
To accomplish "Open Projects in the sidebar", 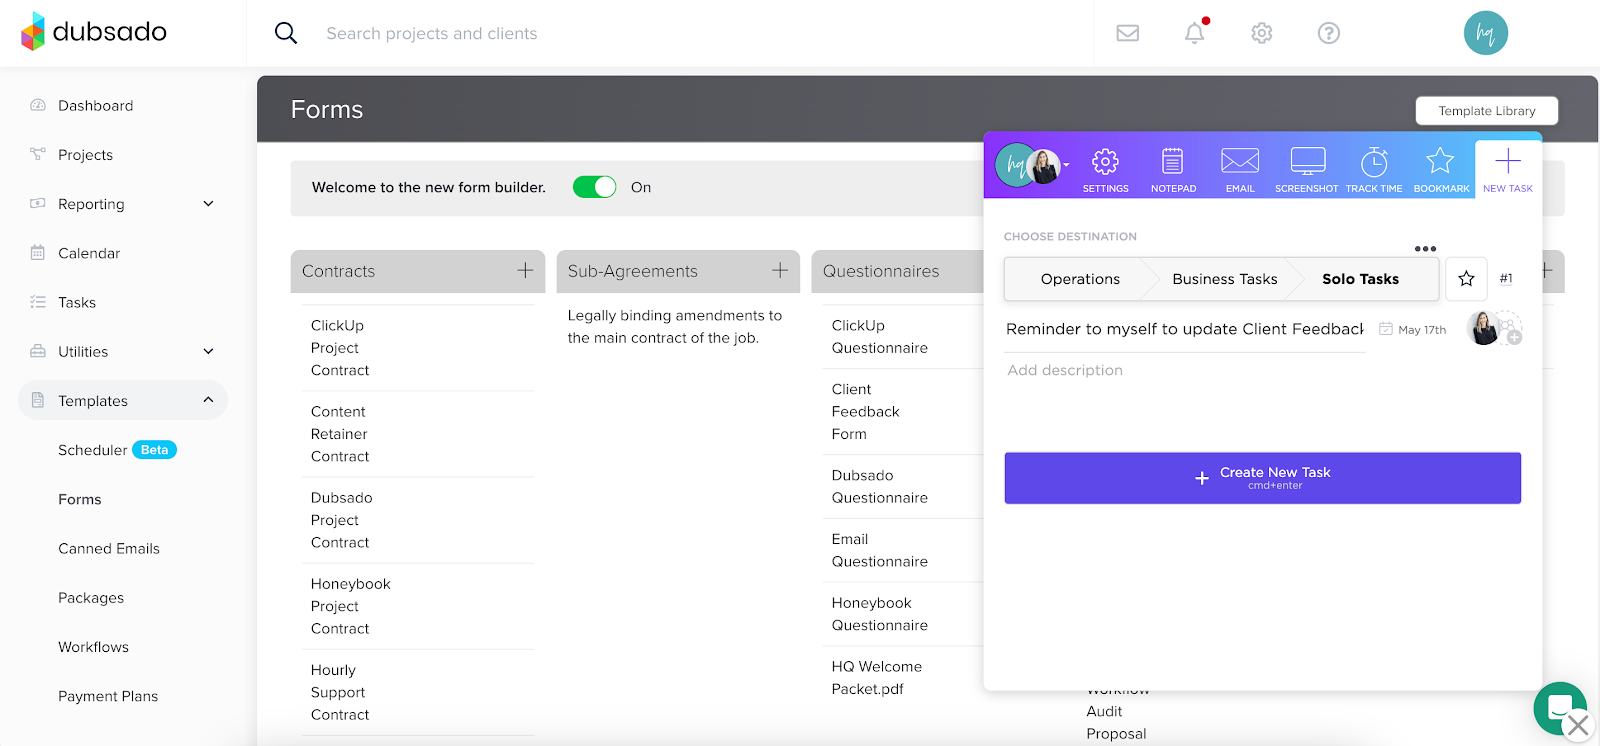I will click(x=85, y=155).
